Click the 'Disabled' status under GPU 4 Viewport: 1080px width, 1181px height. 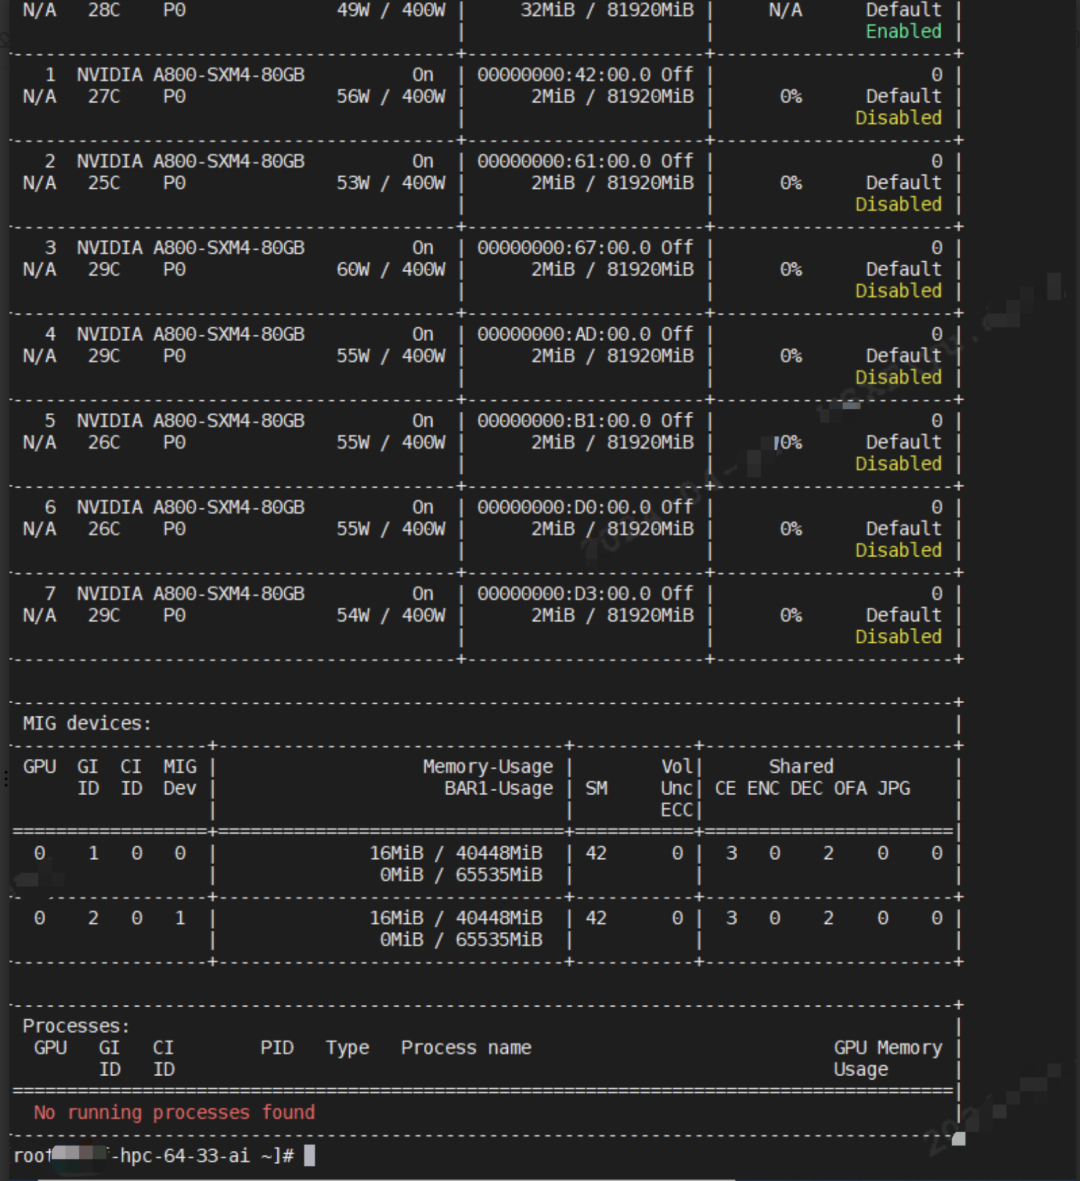(898, 378)
